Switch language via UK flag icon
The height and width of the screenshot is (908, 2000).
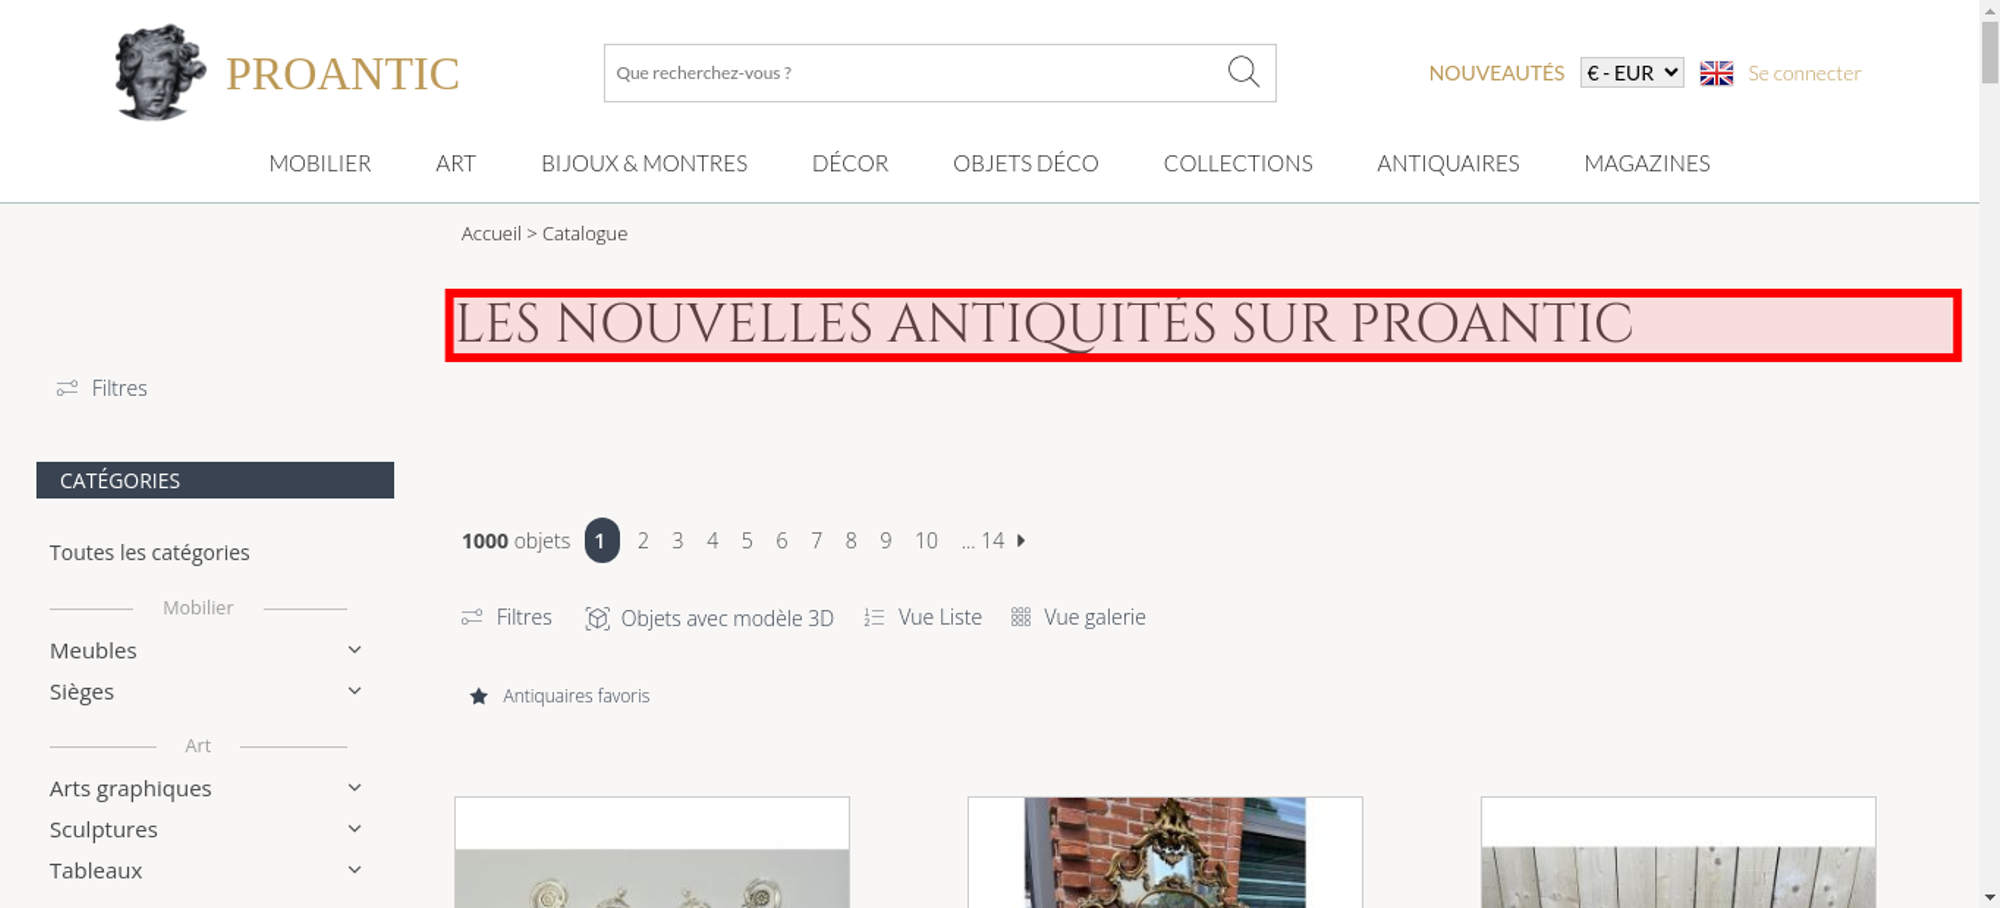1716,73
